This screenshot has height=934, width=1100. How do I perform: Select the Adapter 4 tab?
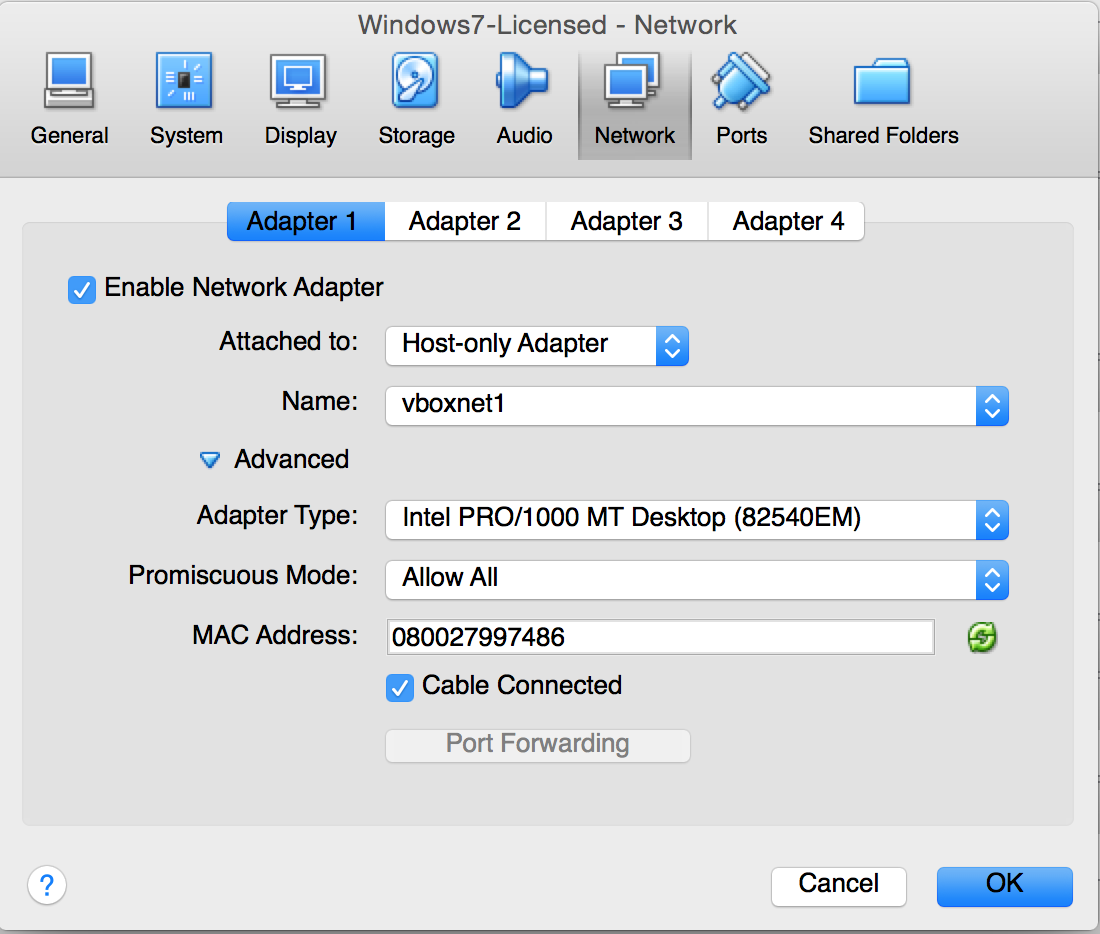[x=786, y=221]
